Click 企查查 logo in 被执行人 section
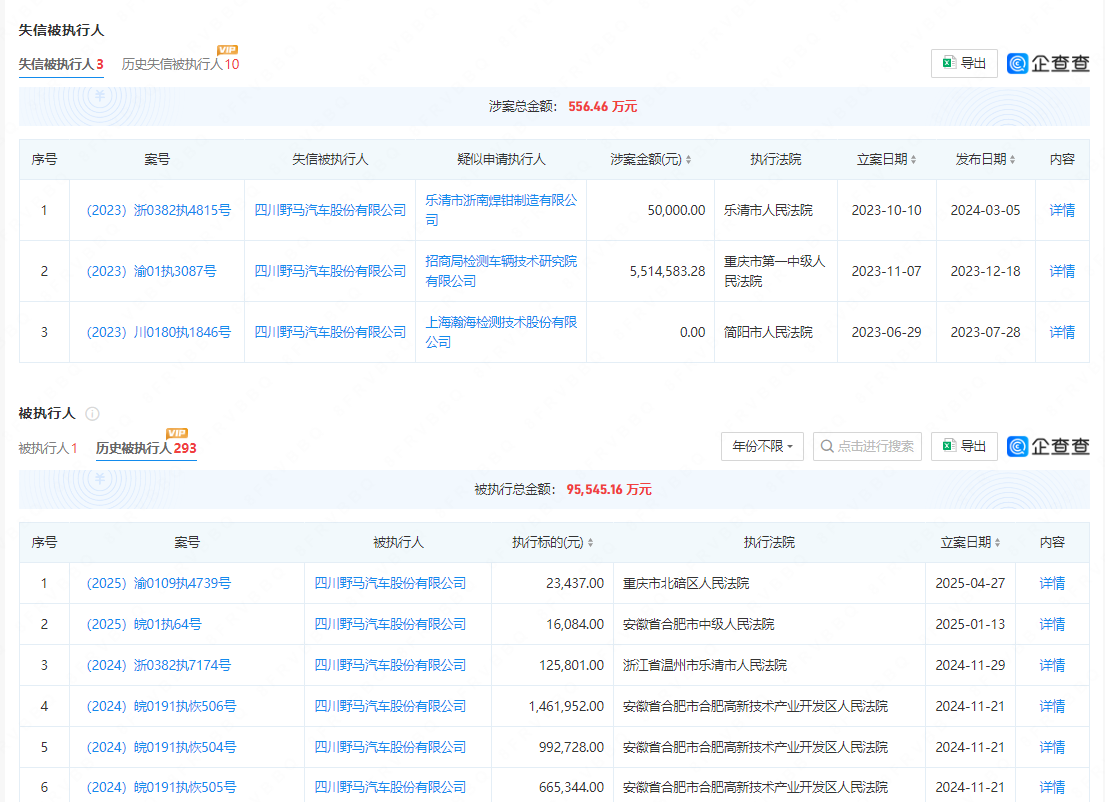 1048,447
